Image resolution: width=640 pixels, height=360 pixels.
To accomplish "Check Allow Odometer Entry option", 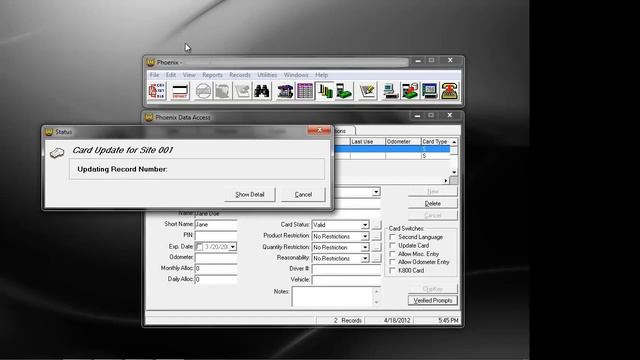I will tap(393, 262).
